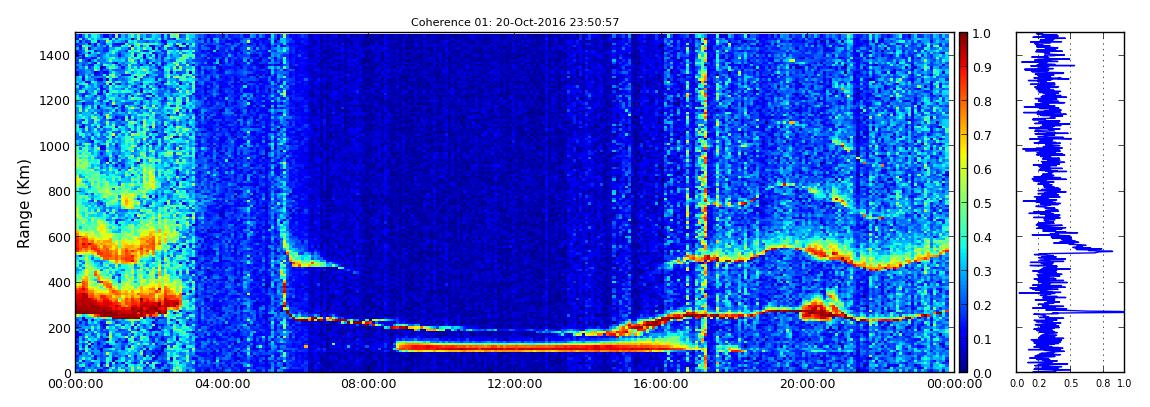The height and width of the screenshot is (407, 1150).
Task: Click the colorbar 0.1 label
Action: [x=981, y=339]
